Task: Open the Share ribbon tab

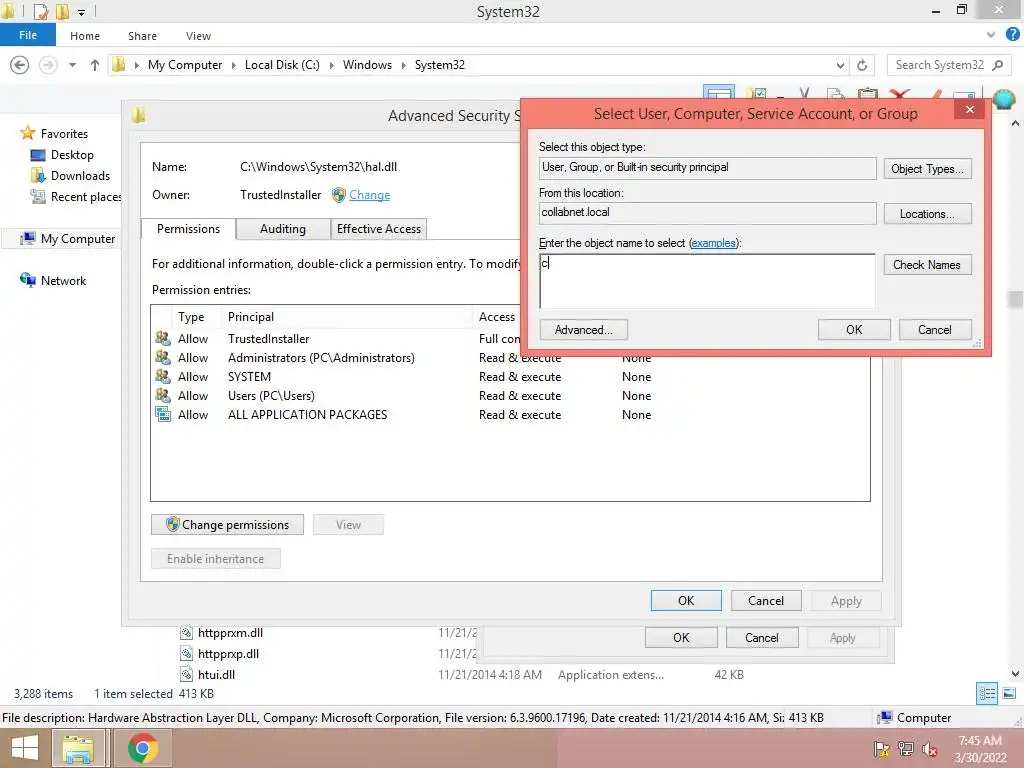Action: click(x=142, y=36)
